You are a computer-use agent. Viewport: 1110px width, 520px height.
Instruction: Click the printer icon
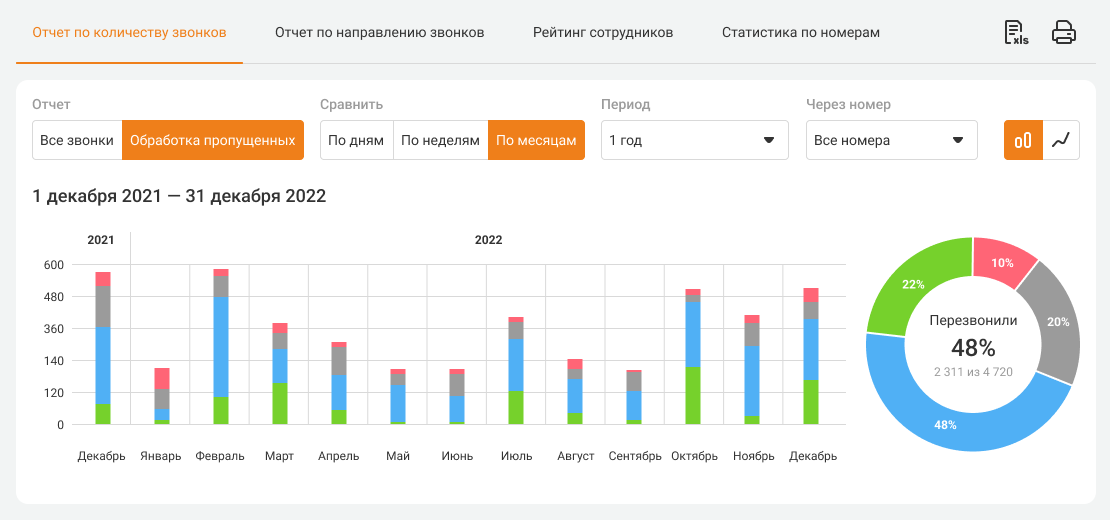(1063, 33)
